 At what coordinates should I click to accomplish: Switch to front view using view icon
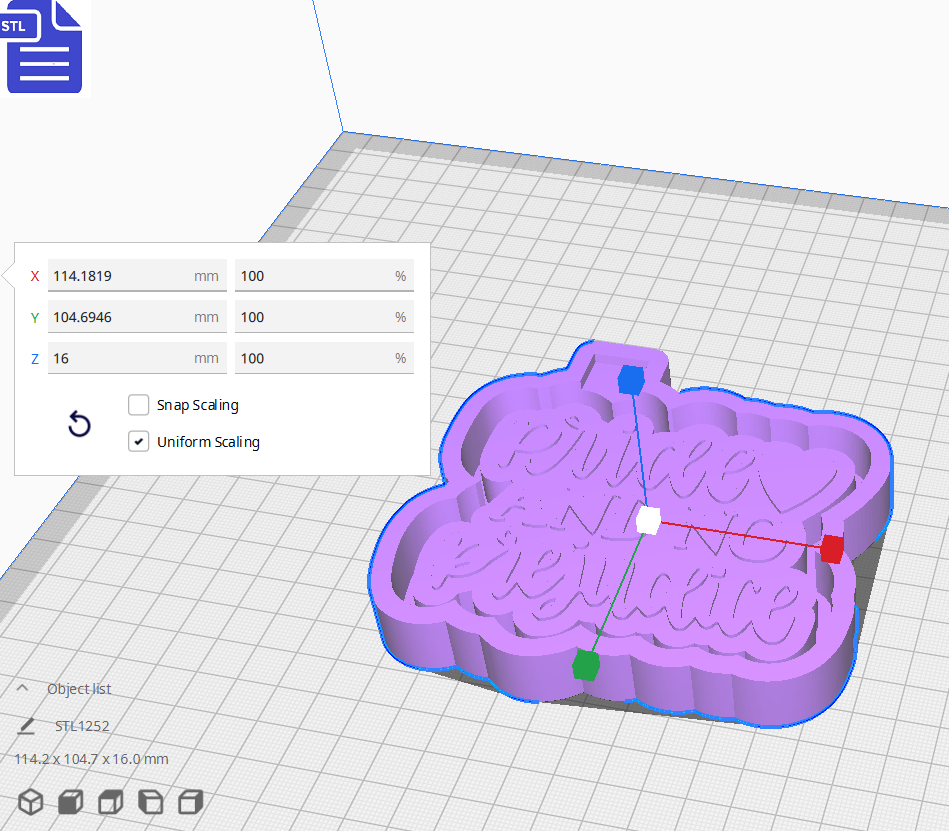(68, 802)
